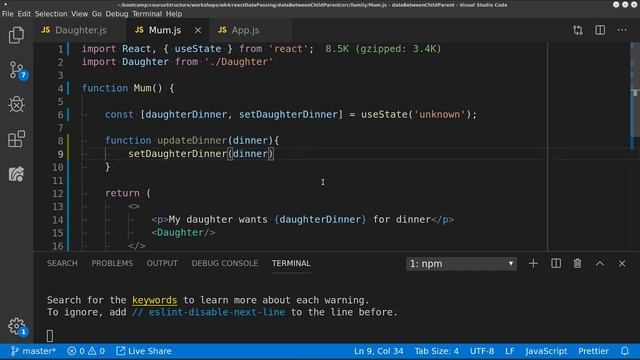This screenshot has height=360, width=640.
Task: Open the editor More Actions ellipsis
Action: tap(622, 30)
